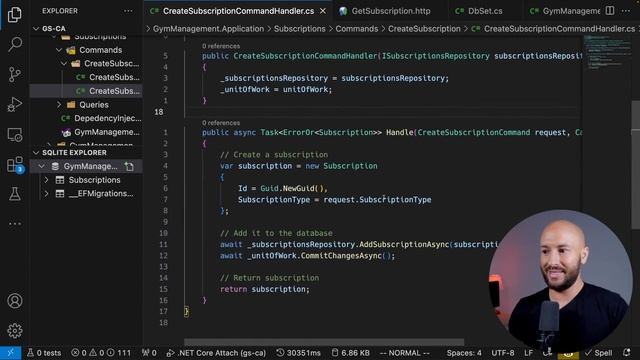Image resolution: width=640 pixels, height=360 pixels.
Task: Split the editor to the right
Action: click(x=610, y=11)
